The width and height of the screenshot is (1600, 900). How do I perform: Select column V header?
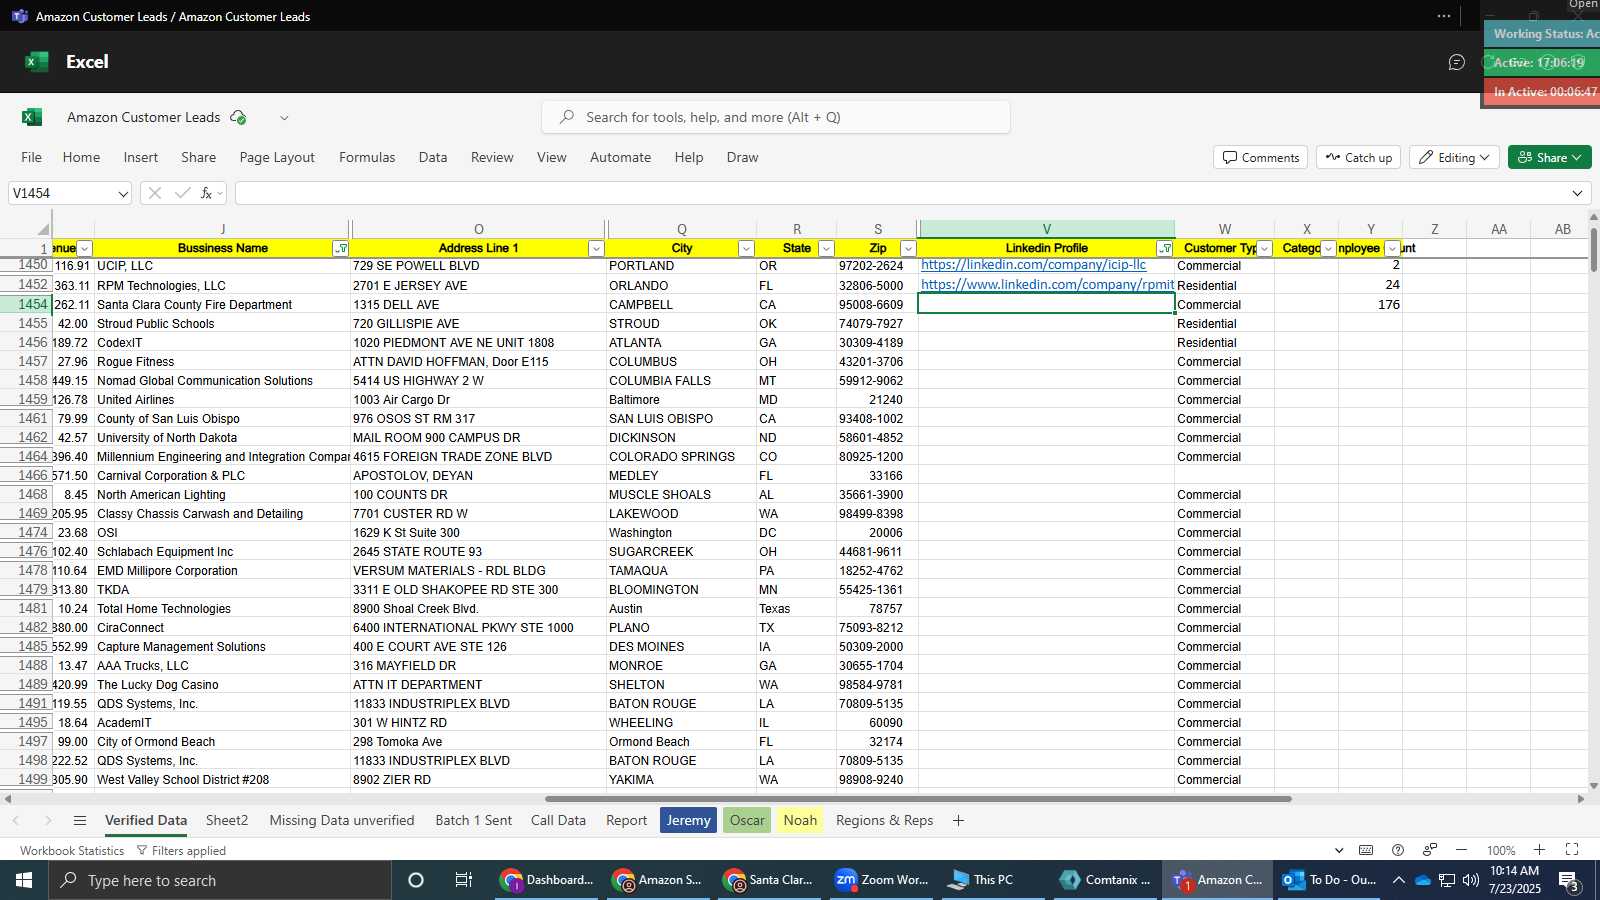(x=1047, y=229)
